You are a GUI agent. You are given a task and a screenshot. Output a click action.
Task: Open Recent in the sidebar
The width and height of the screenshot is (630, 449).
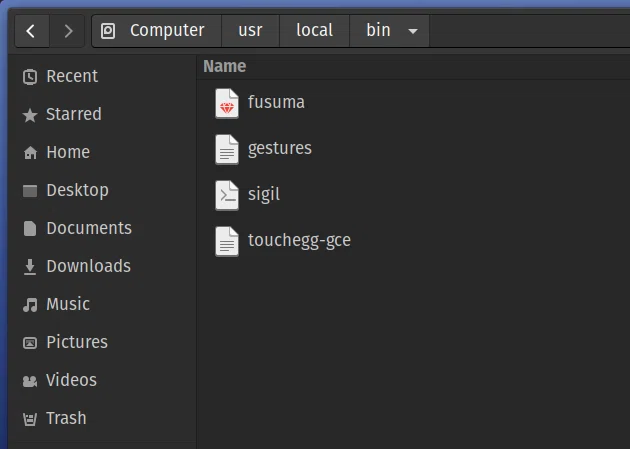click(102, 77)
